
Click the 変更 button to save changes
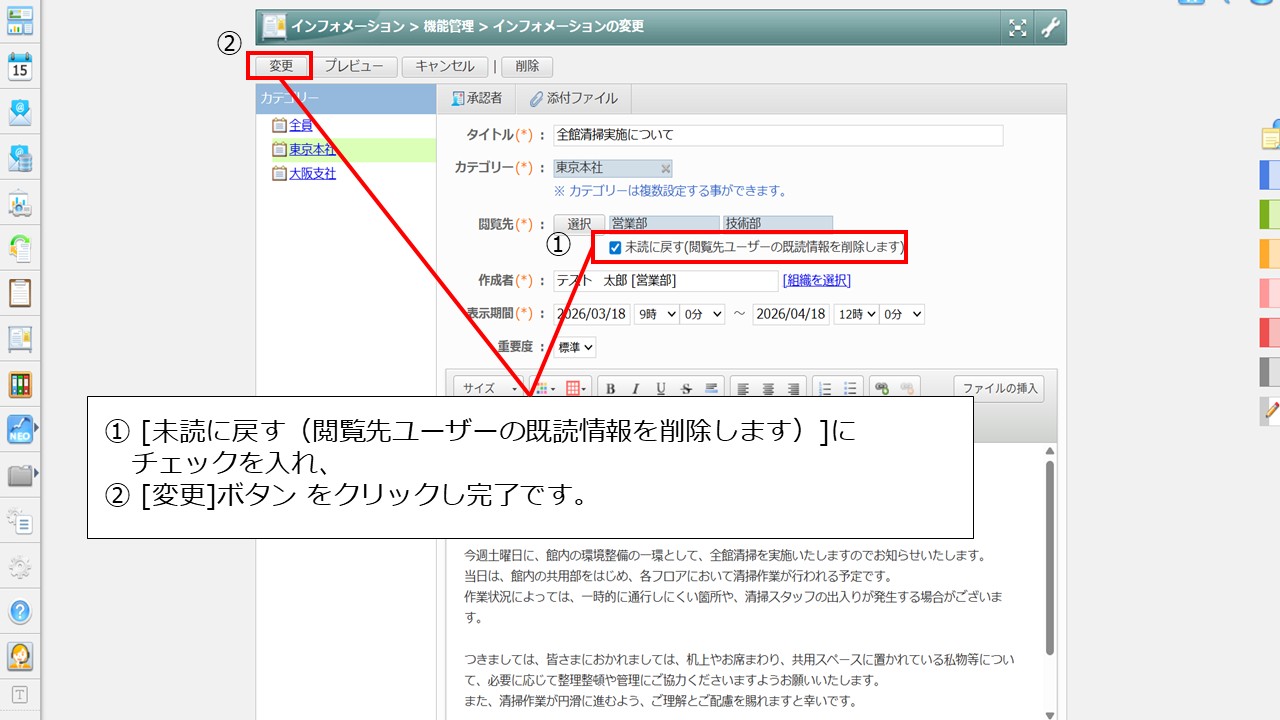click(x=280, y=66)
